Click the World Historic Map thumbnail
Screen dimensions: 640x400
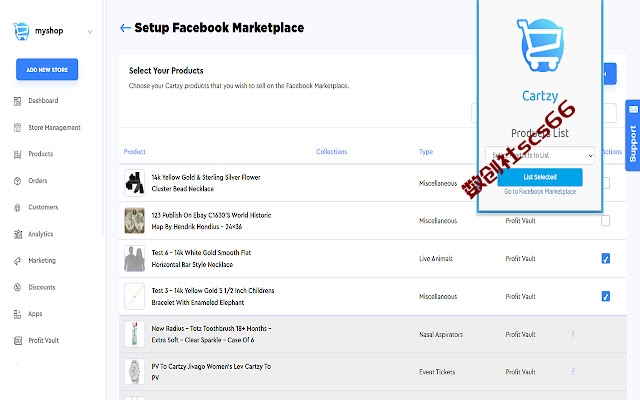pos(134,220)
